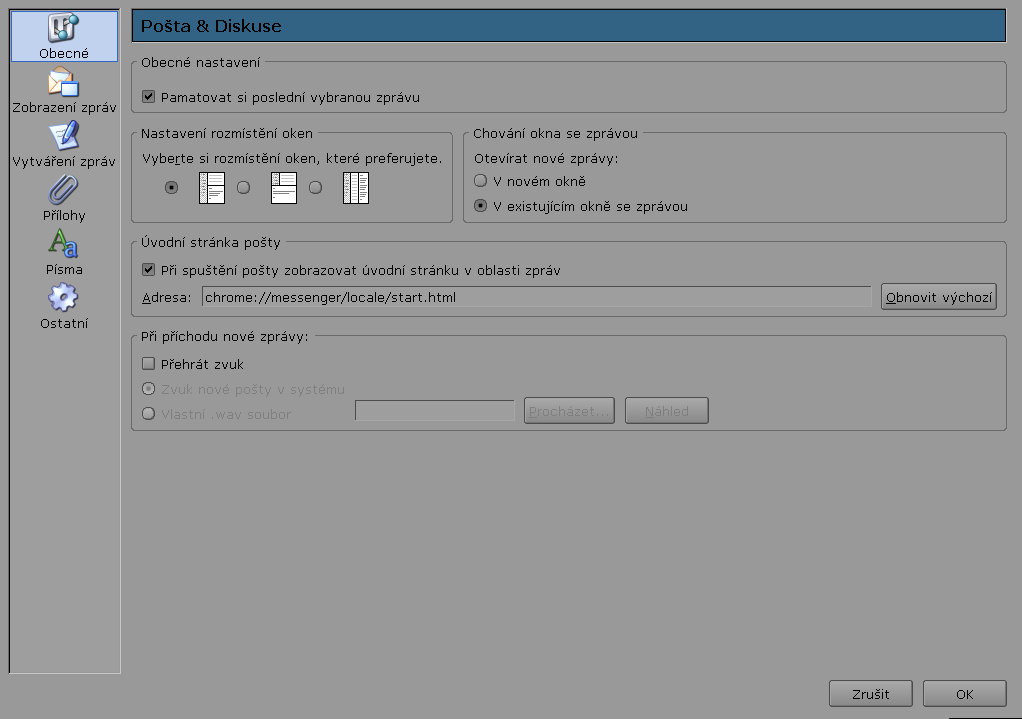Click the Otevírat nové zprávy label
This screenshot has height=719, width=1022.
pos(546,158)
